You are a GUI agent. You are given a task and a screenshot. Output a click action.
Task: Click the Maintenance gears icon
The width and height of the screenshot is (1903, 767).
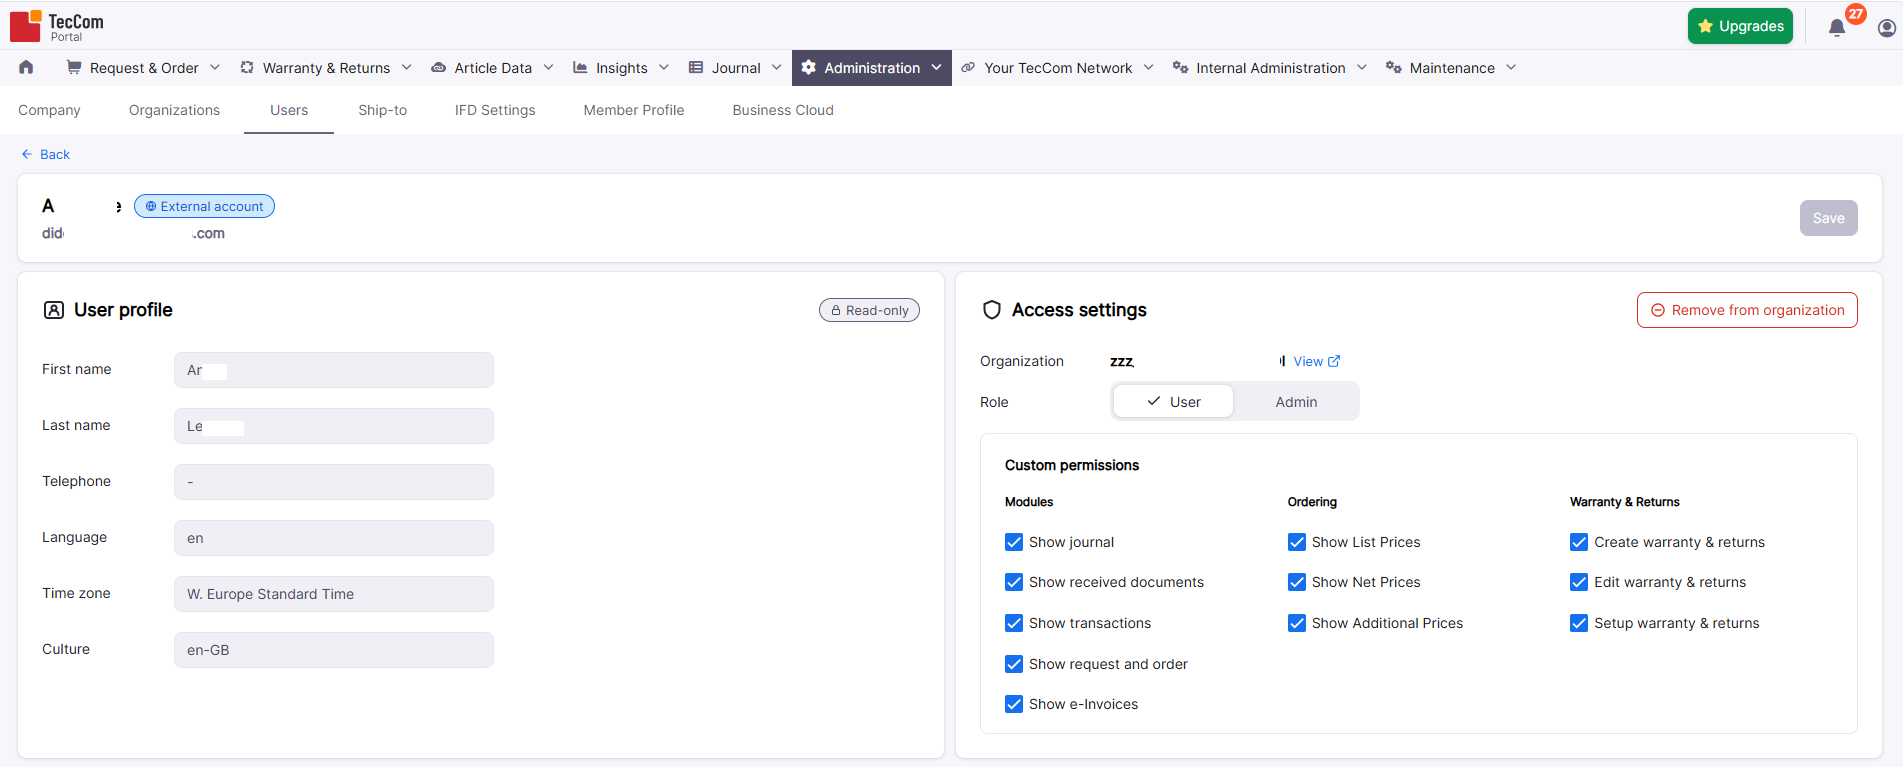click(1393, 67)
